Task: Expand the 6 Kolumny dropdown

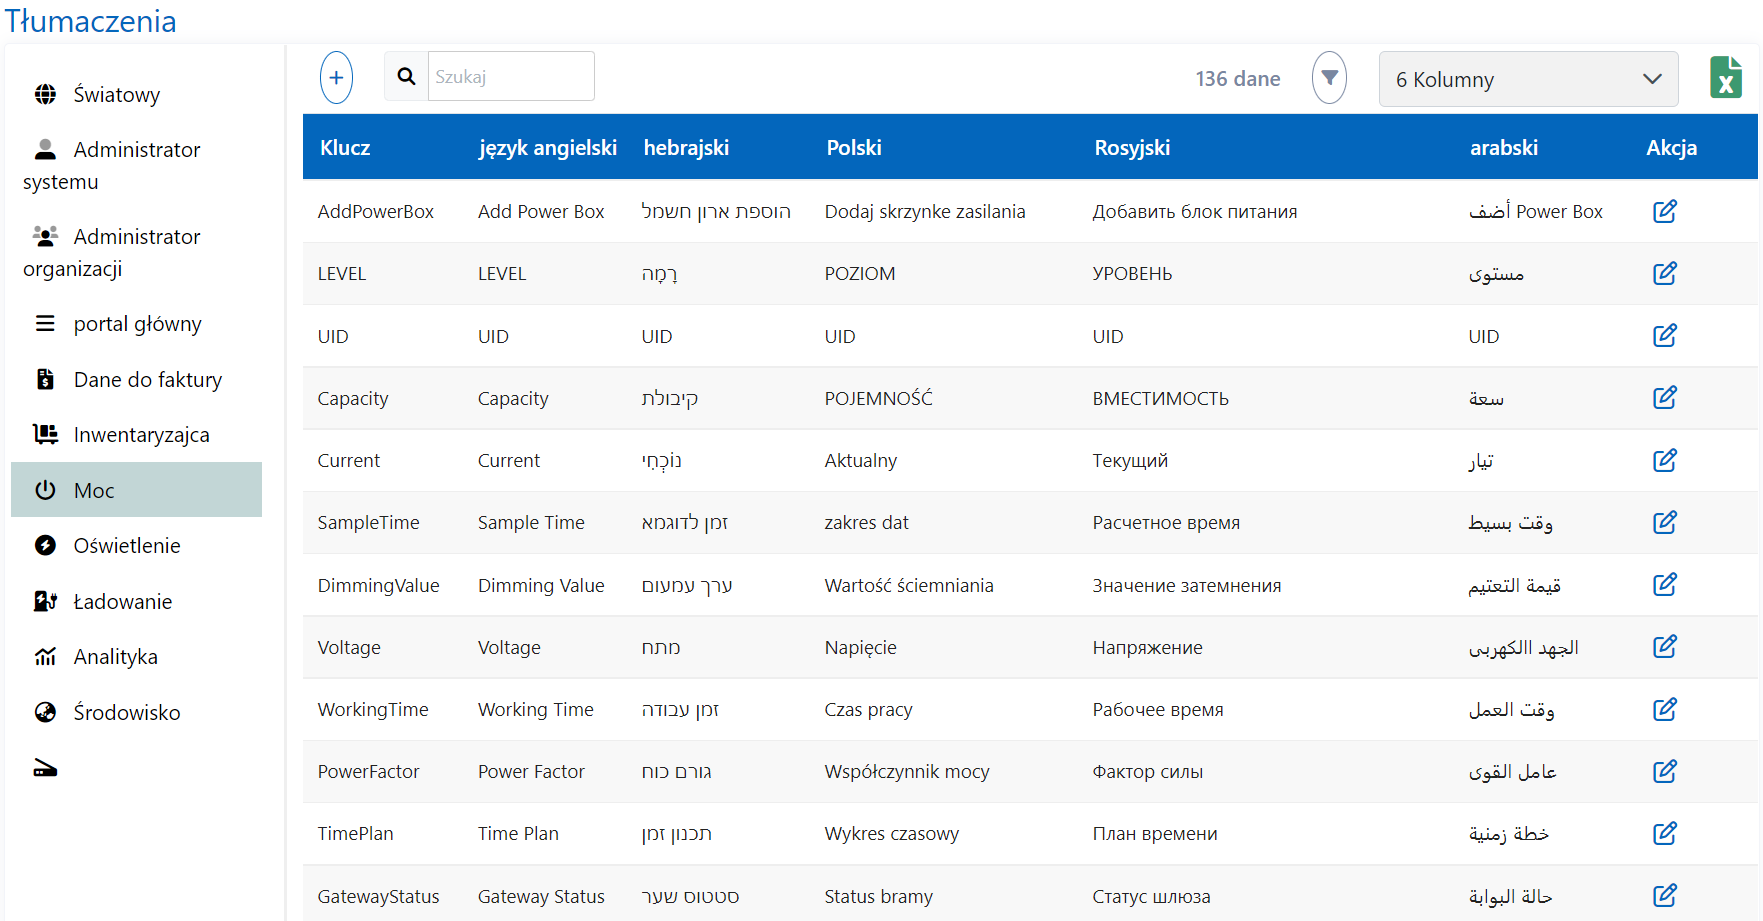Action: [x=1527, y=79]
